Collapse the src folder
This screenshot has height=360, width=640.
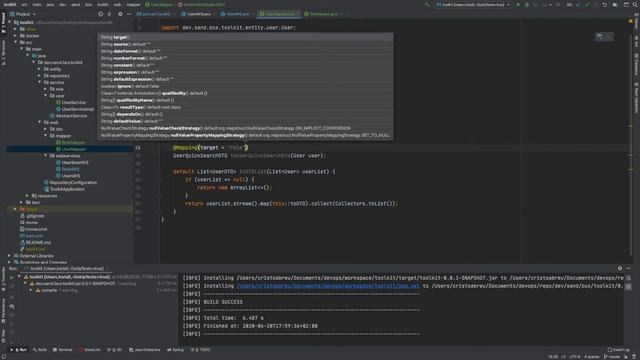(16, 42)
